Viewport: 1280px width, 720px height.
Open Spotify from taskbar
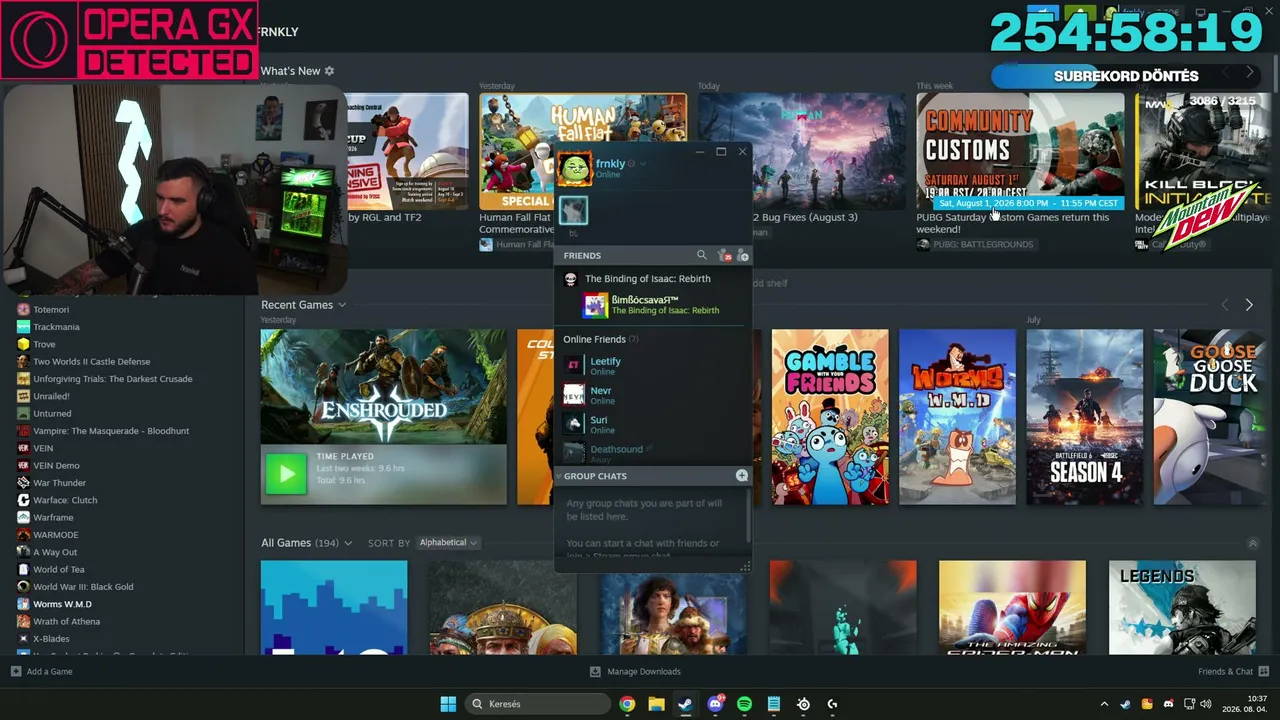point(744,704)
